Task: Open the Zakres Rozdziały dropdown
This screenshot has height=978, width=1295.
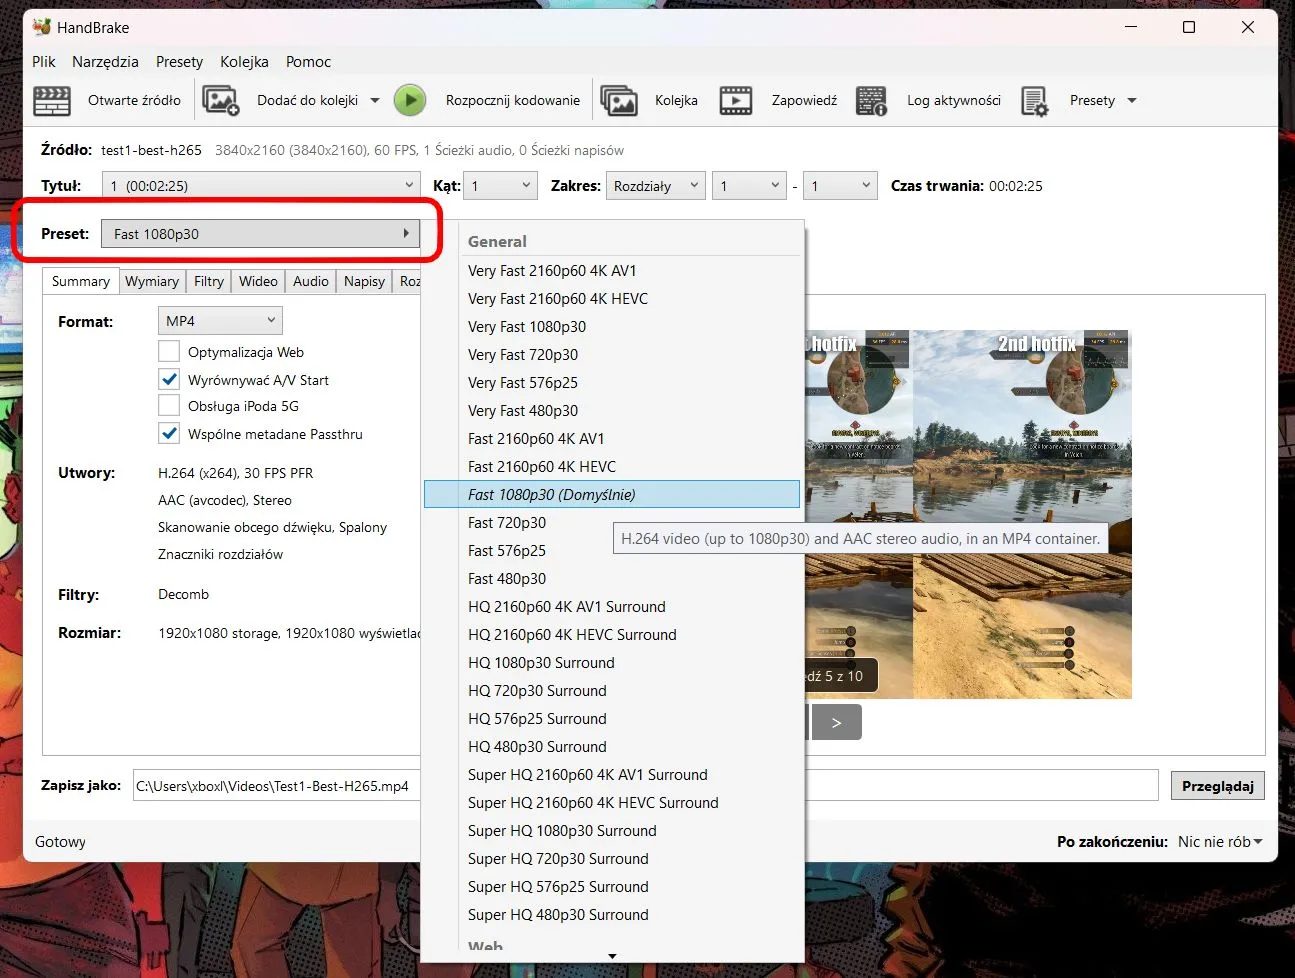Action: coord(656,185)
